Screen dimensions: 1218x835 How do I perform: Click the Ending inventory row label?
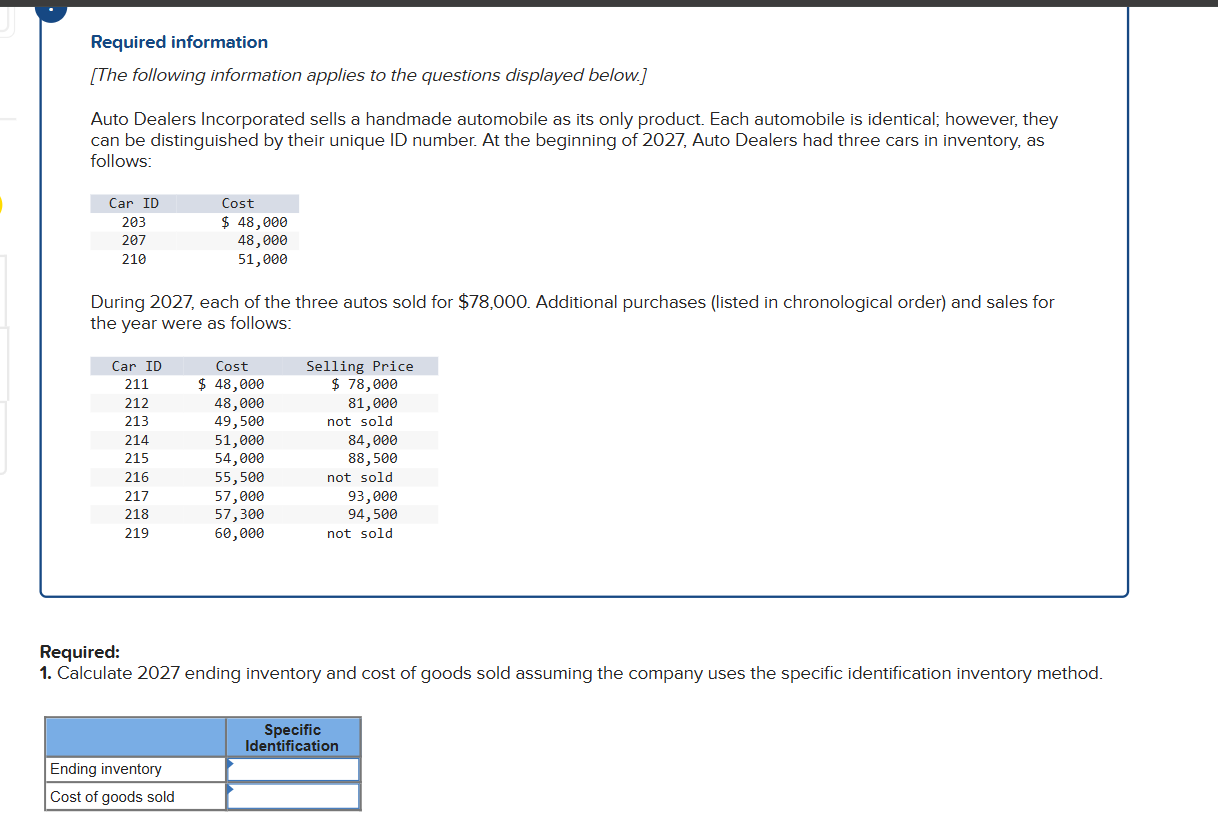(x=104, y=769)
